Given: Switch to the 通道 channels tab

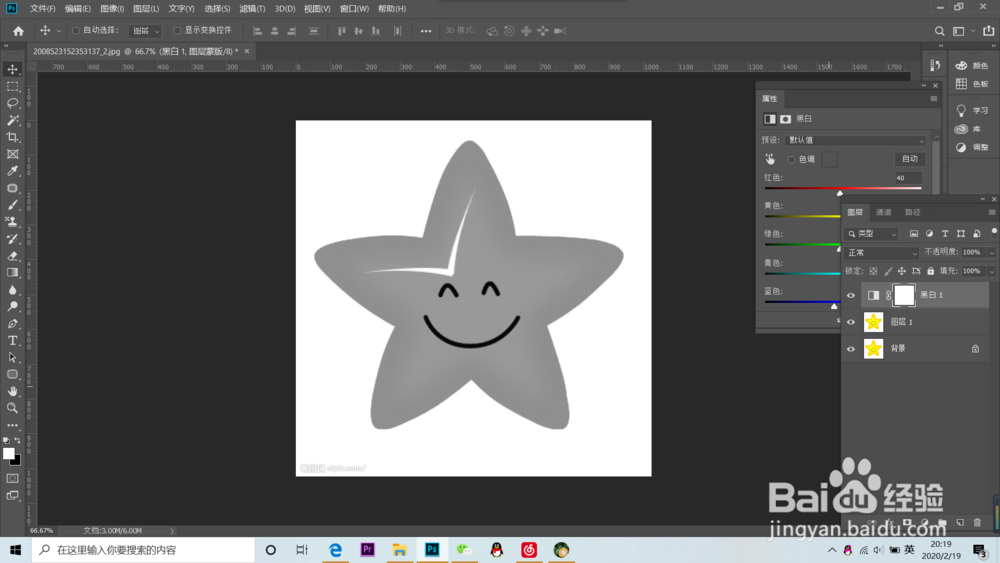Looking at the screenshot, I should point(884,212).
